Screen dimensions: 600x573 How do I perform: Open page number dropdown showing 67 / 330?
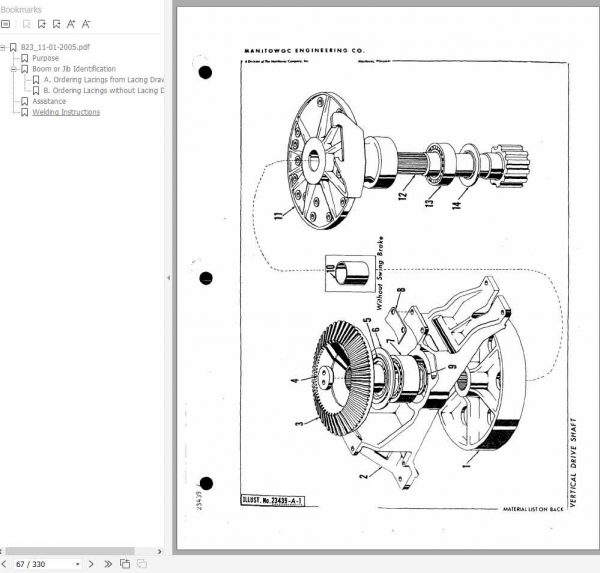point(78,564)
